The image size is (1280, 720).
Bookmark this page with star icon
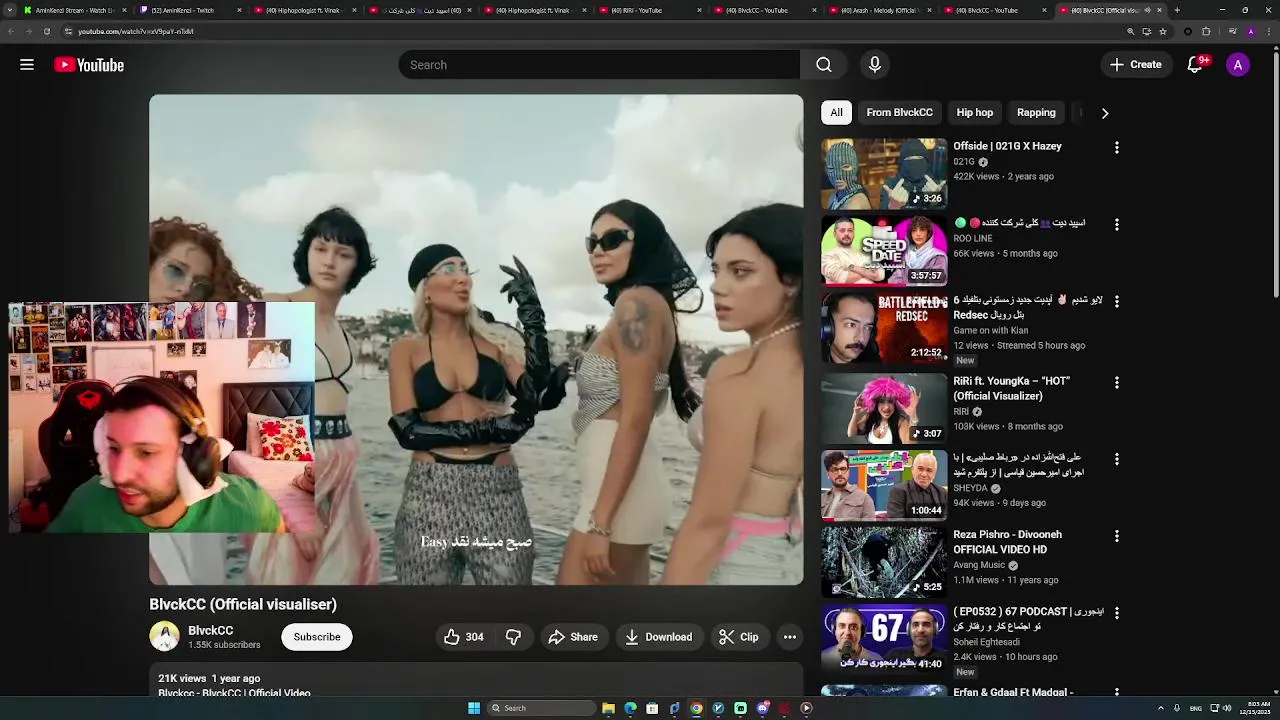[1162, 31]
